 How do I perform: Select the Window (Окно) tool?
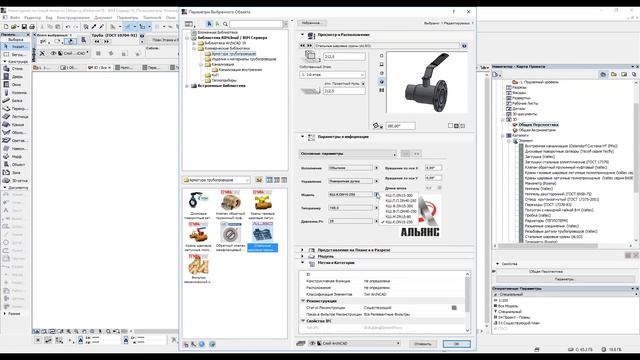pyautogui.click(x=15, y=84)
